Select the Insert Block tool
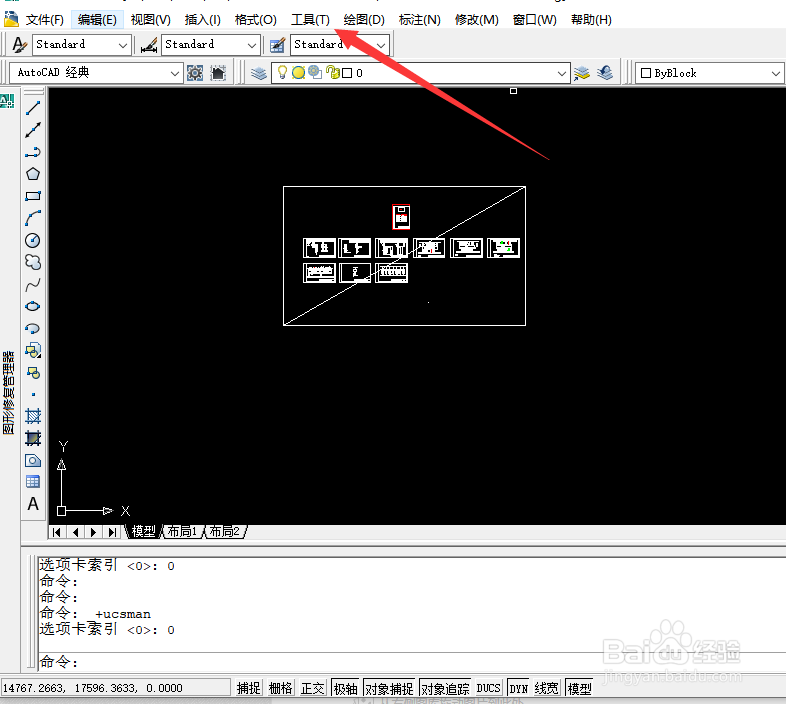The width and height of the screenshot is (786, 704). (x=33, y=350)
